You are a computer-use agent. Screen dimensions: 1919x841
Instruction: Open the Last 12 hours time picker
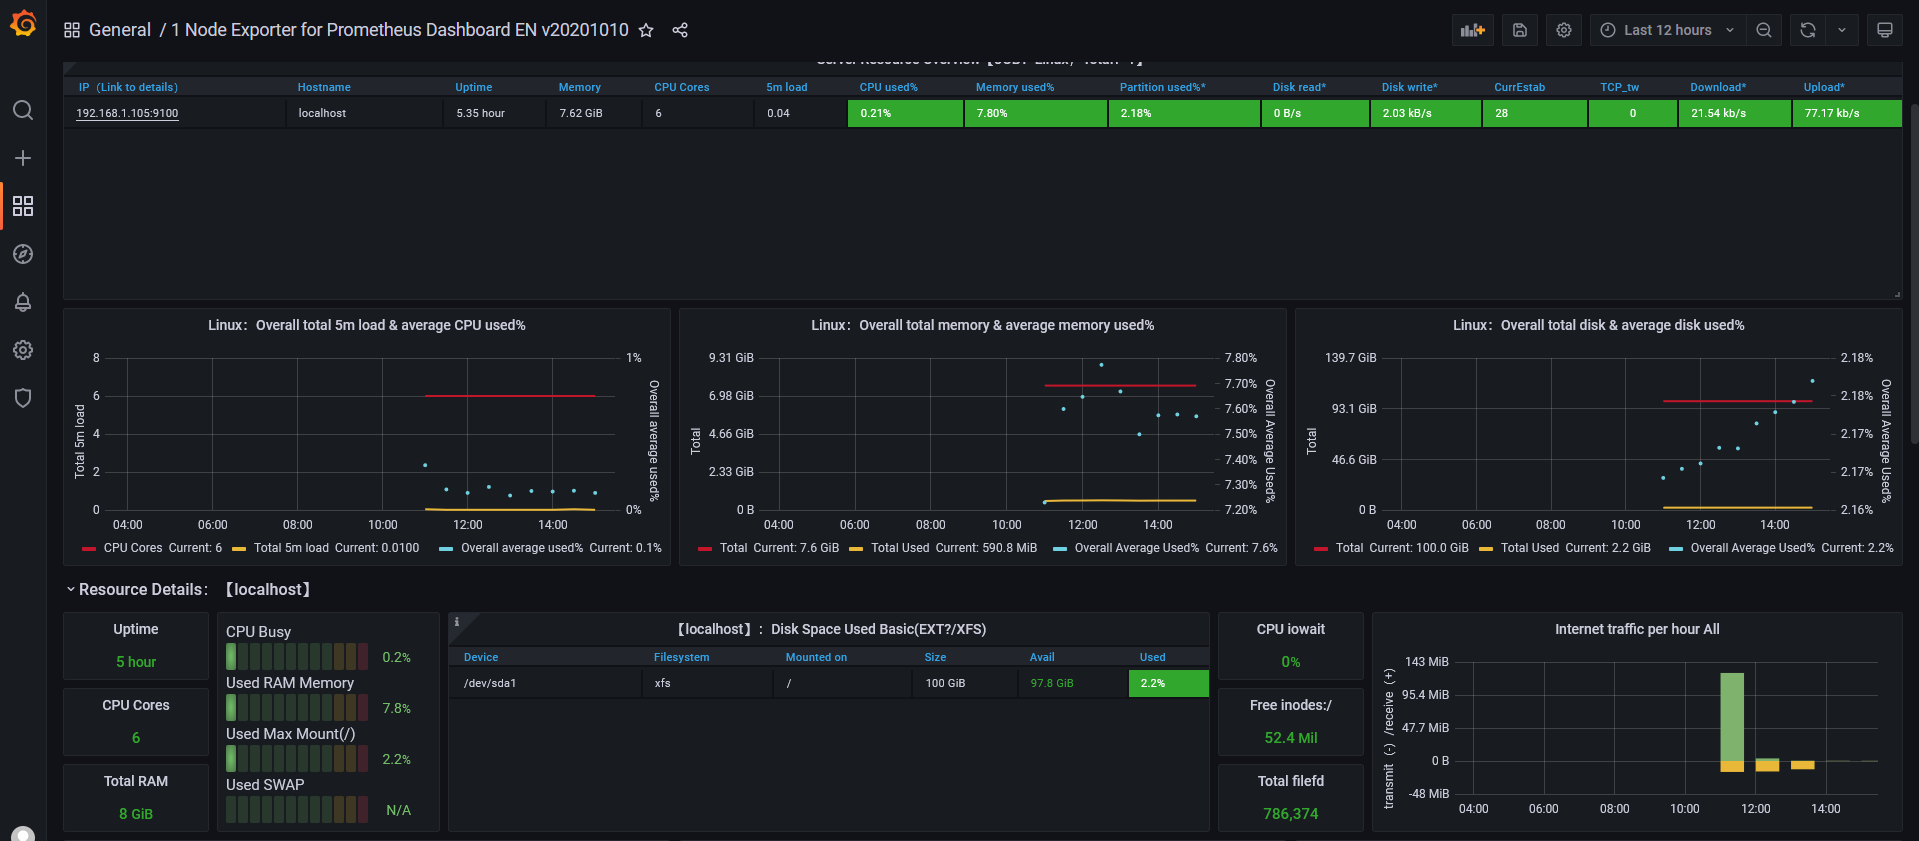1668,30
